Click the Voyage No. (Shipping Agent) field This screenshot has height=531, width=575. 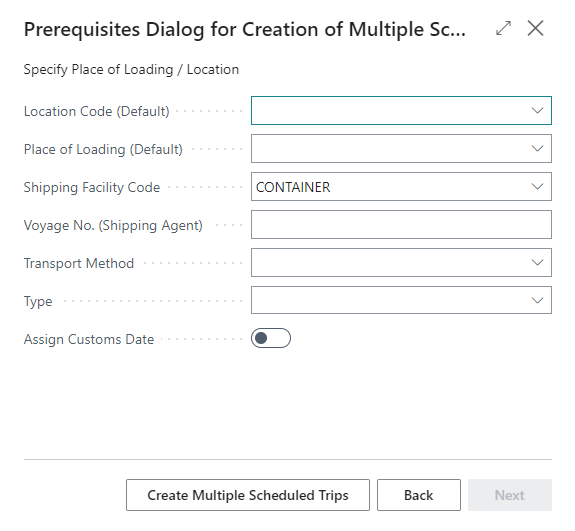tap(401, 224)
